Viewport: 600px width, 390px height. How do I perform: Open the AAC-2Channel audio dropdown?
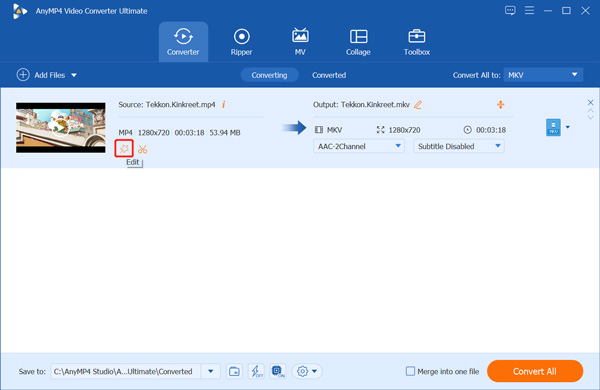359,146
